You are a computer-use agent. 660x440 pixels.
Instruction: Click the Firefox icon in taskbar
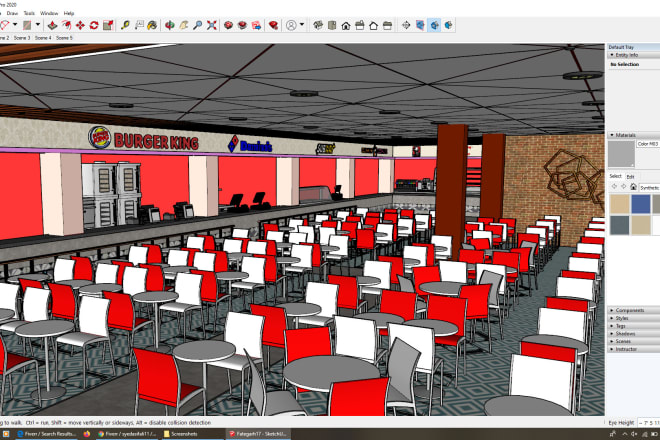87,434
